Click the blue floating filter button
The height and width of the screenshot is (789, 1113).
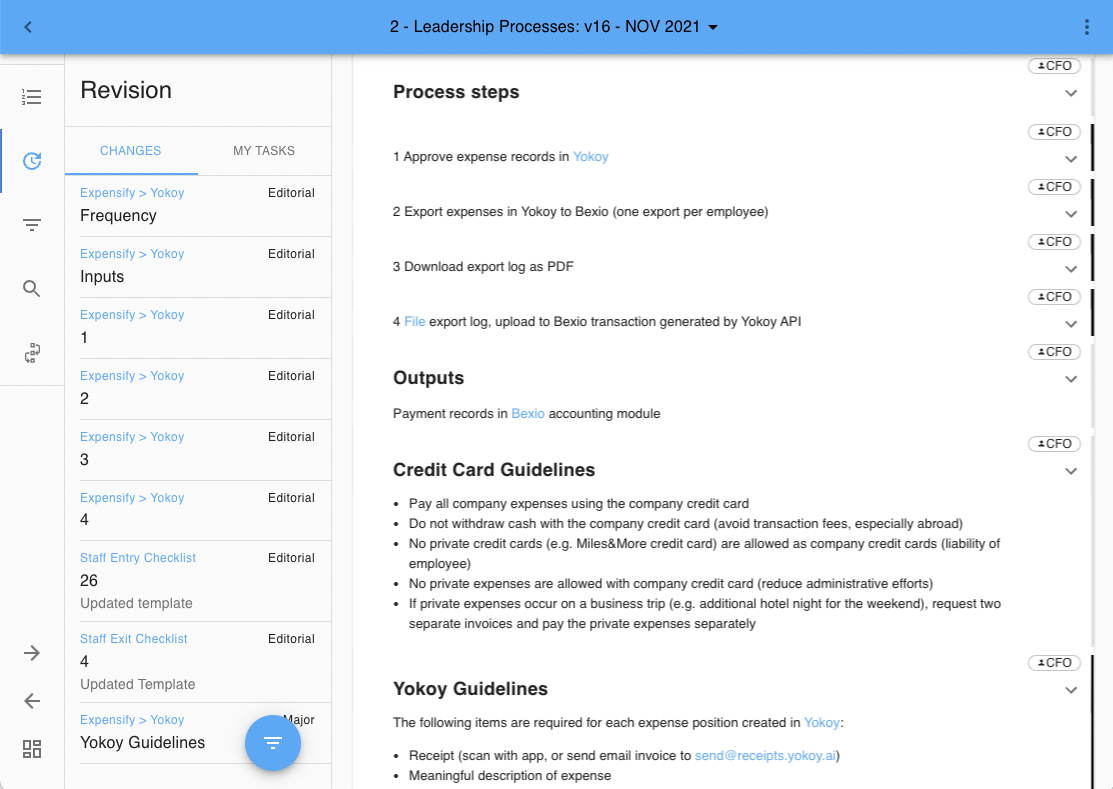point(273,743)
